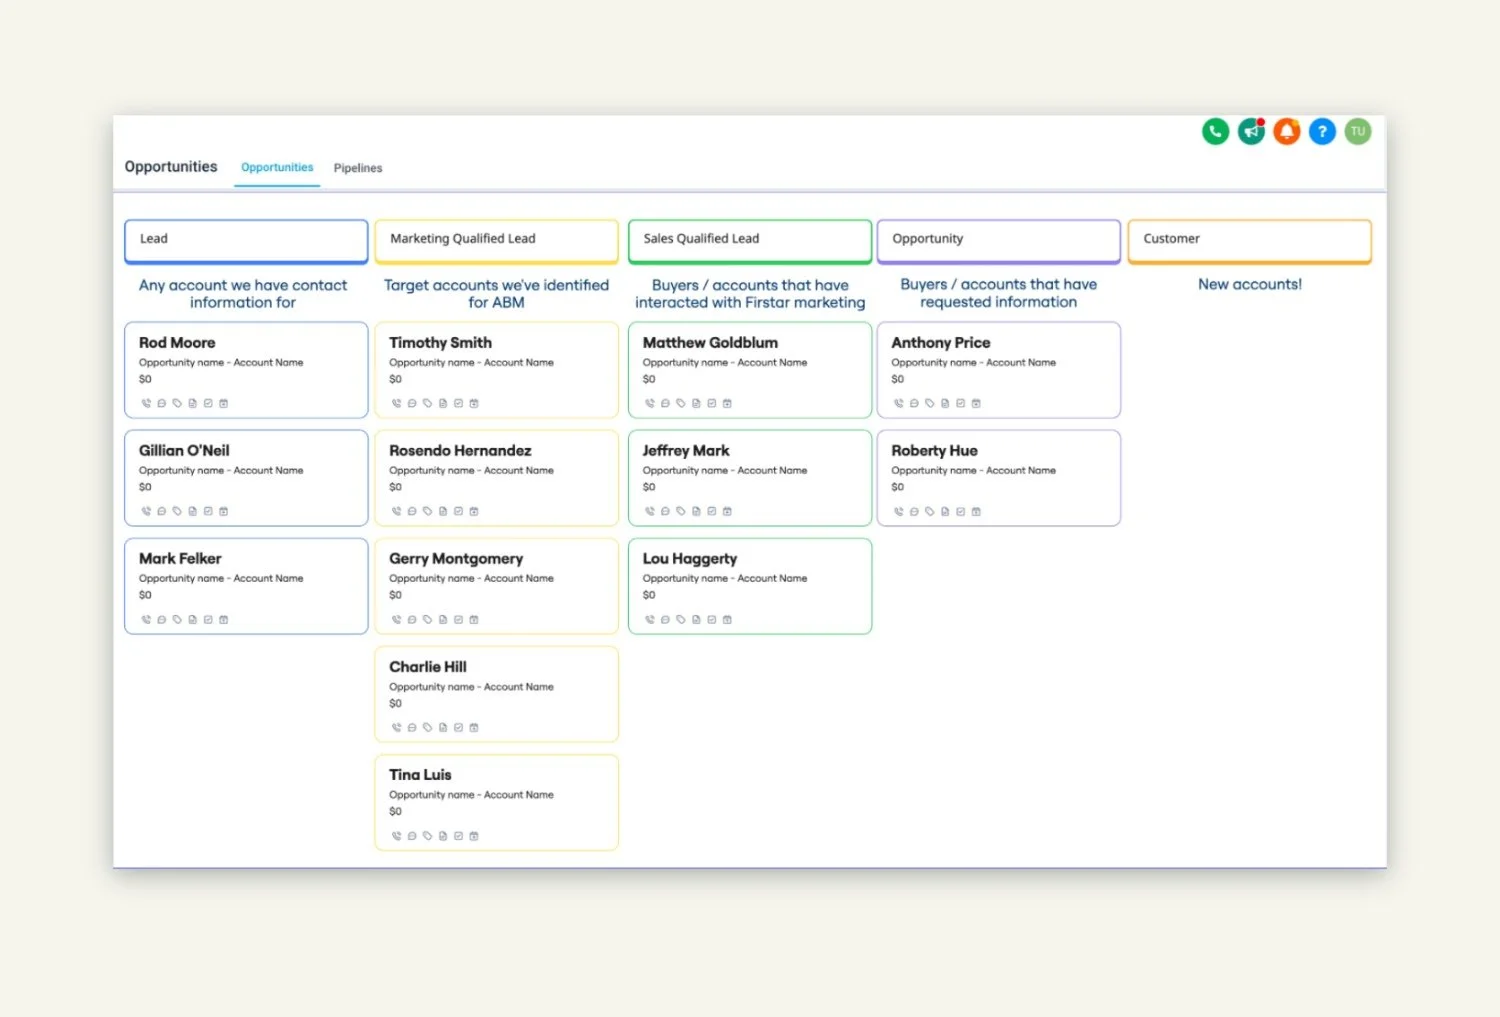1500x1017 pixels.
Task: Open the Matthew Goldblum opportunity name
Action: (x=710, y=342)
